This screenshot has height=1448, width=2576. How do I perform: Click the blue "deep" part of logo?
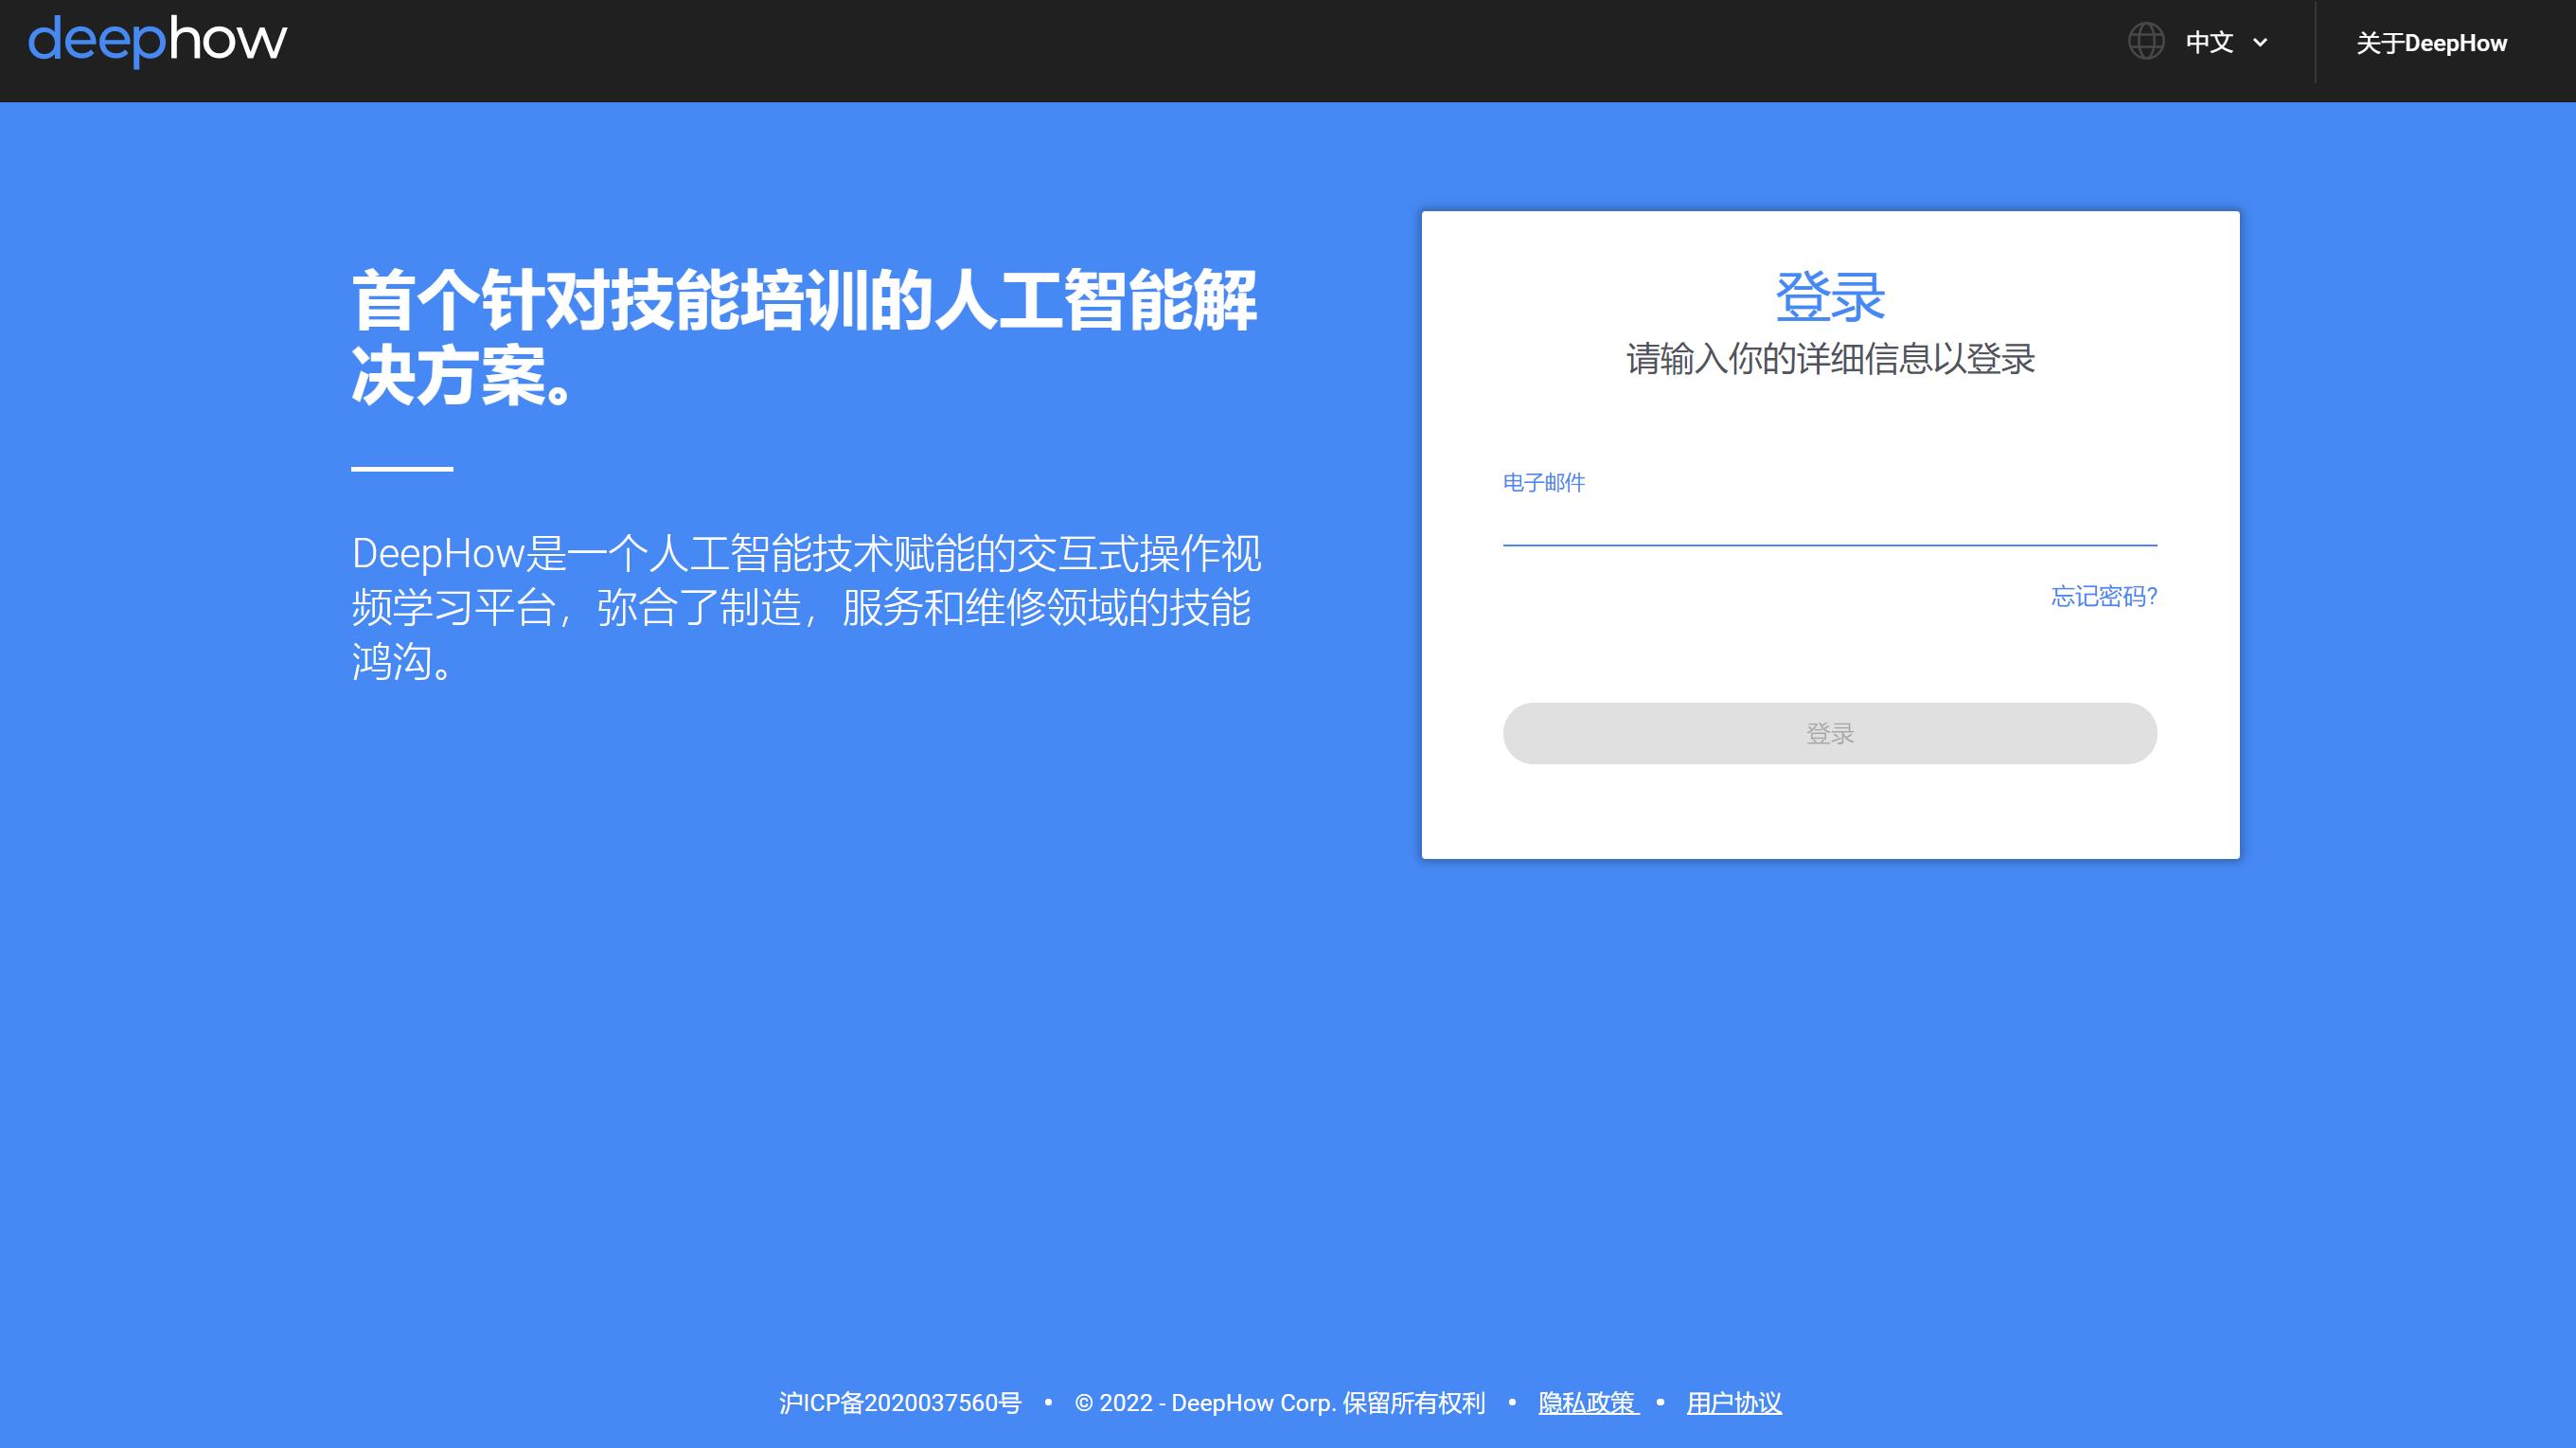[96, 42]
